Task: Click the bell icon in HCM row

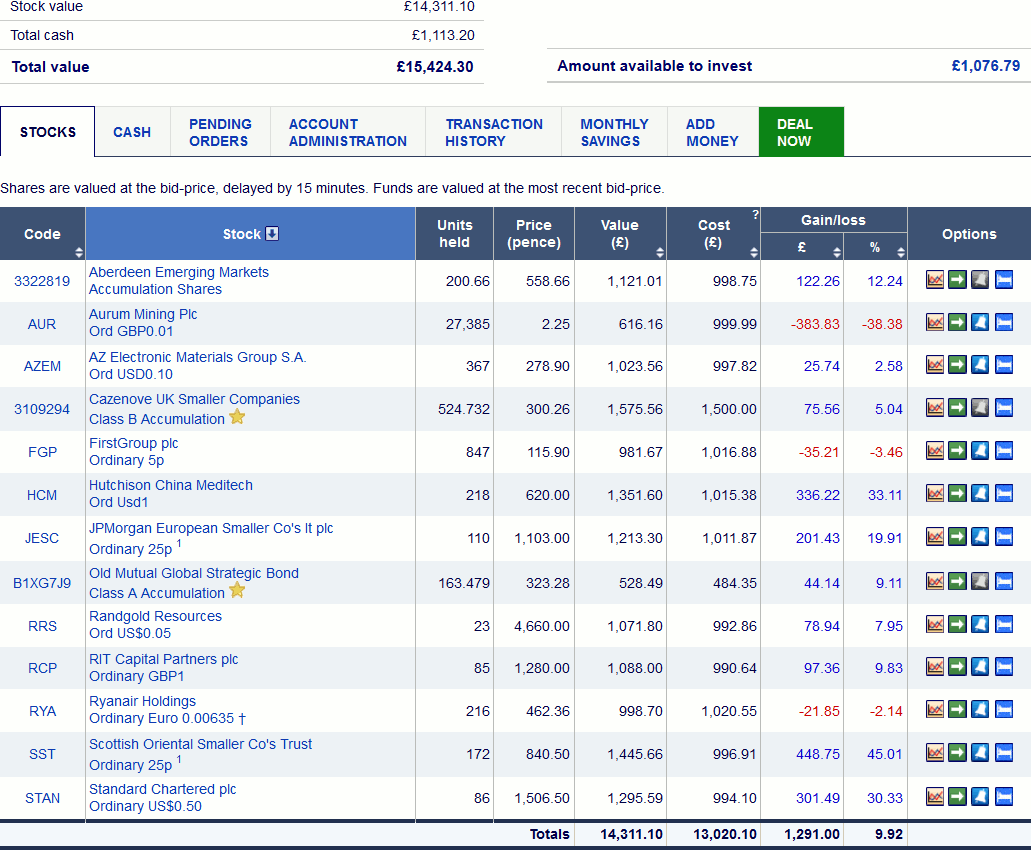Action: pyautogui.click(x=980, y=494)
